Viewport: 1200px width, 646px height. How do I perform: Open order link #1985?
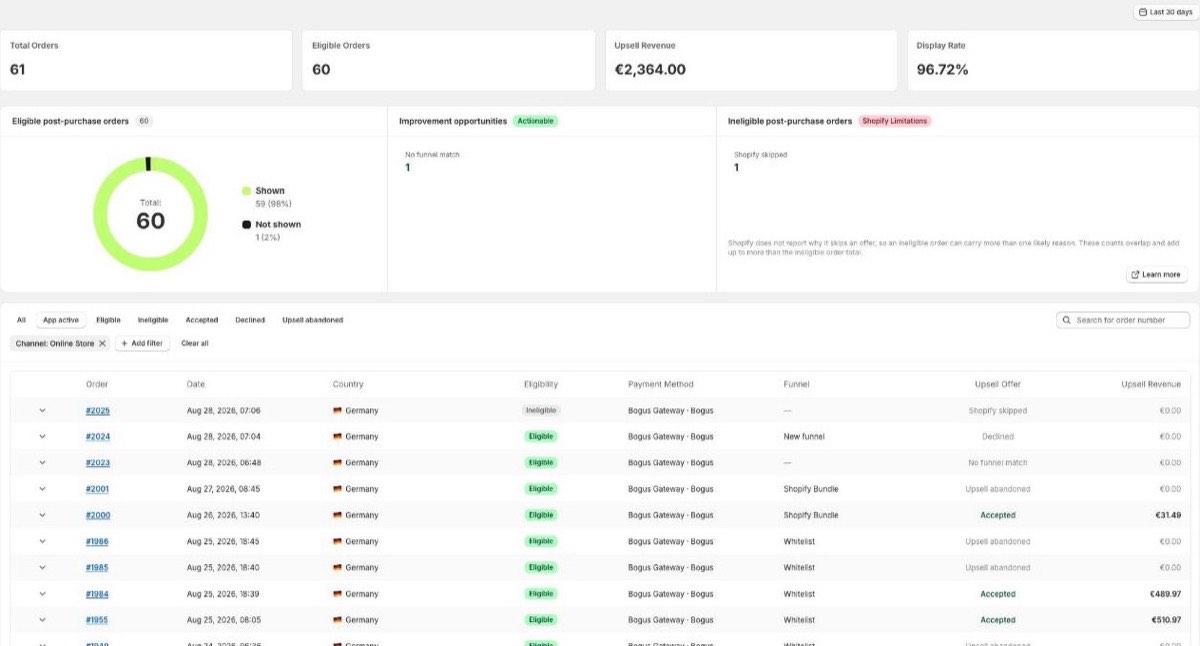pyautogui.click(x=97, y=567)
